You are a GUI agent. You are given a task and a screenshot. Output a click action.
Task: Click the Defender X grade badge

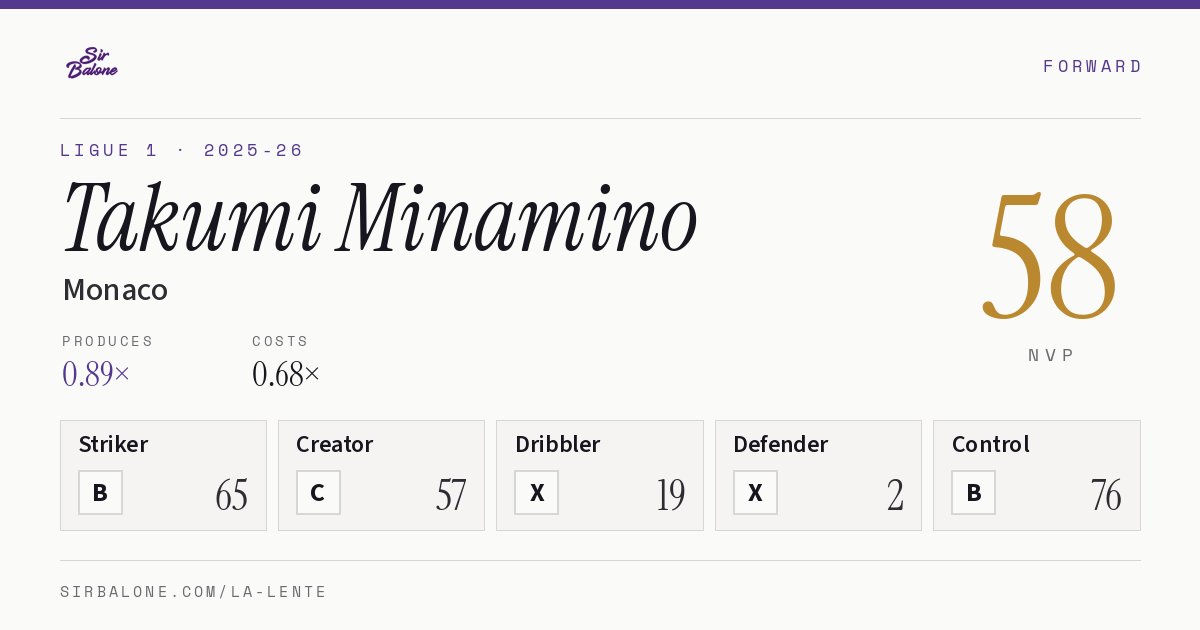755,492
